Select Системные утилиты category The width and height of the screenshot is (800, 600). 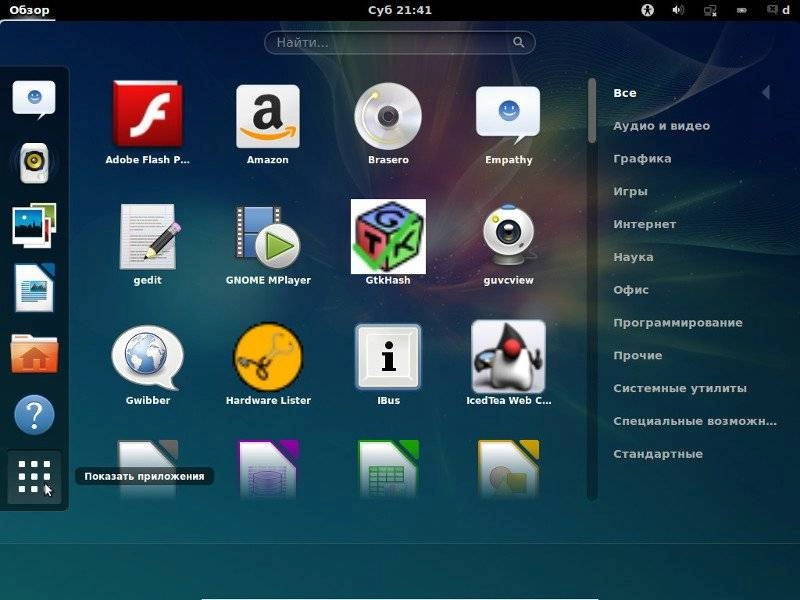coord(680,388)
